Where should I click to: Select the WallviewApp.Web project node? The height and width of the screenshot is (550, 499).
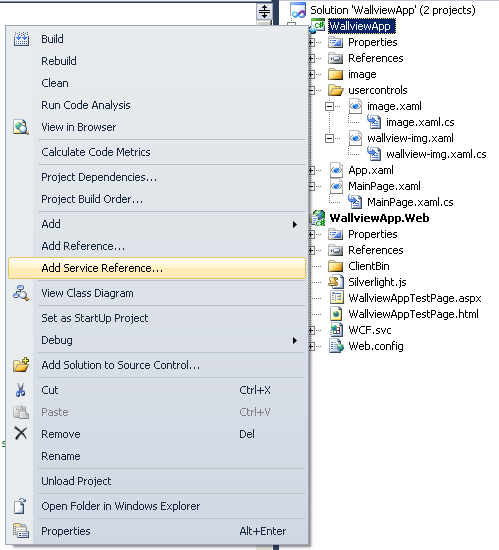click(379, 218)
